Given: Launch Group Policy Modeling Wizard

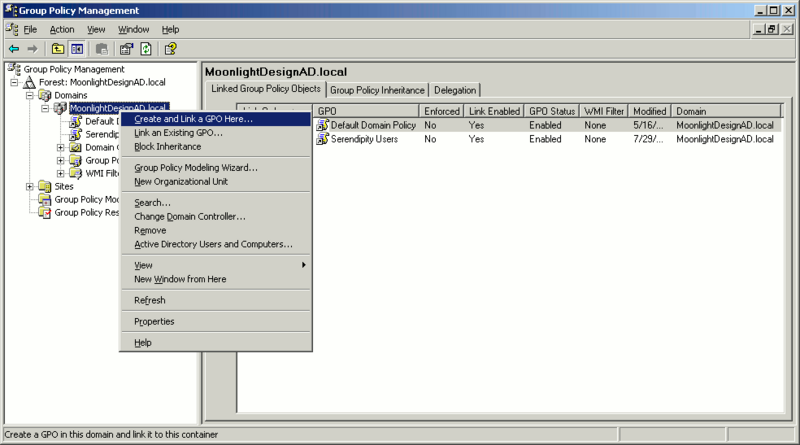Looking at the screenshot, I should [216, 167].
